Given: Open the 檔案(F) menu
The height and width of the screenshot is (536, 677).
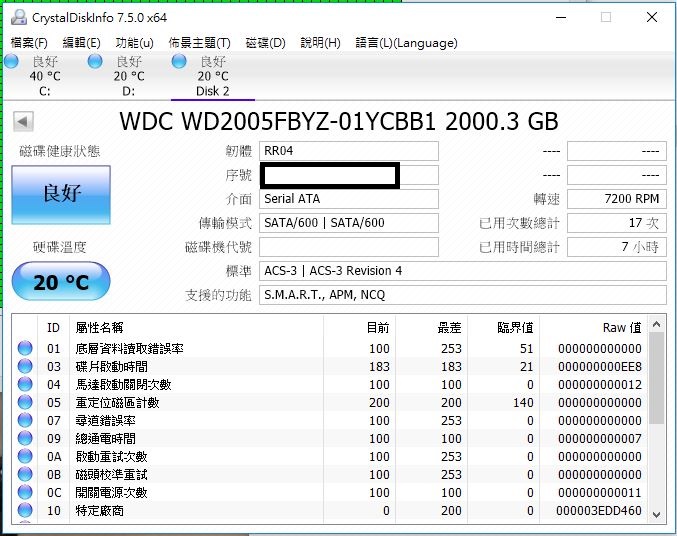Looking at the screenshot, I should pyautogui.click(x=29, y=43).
